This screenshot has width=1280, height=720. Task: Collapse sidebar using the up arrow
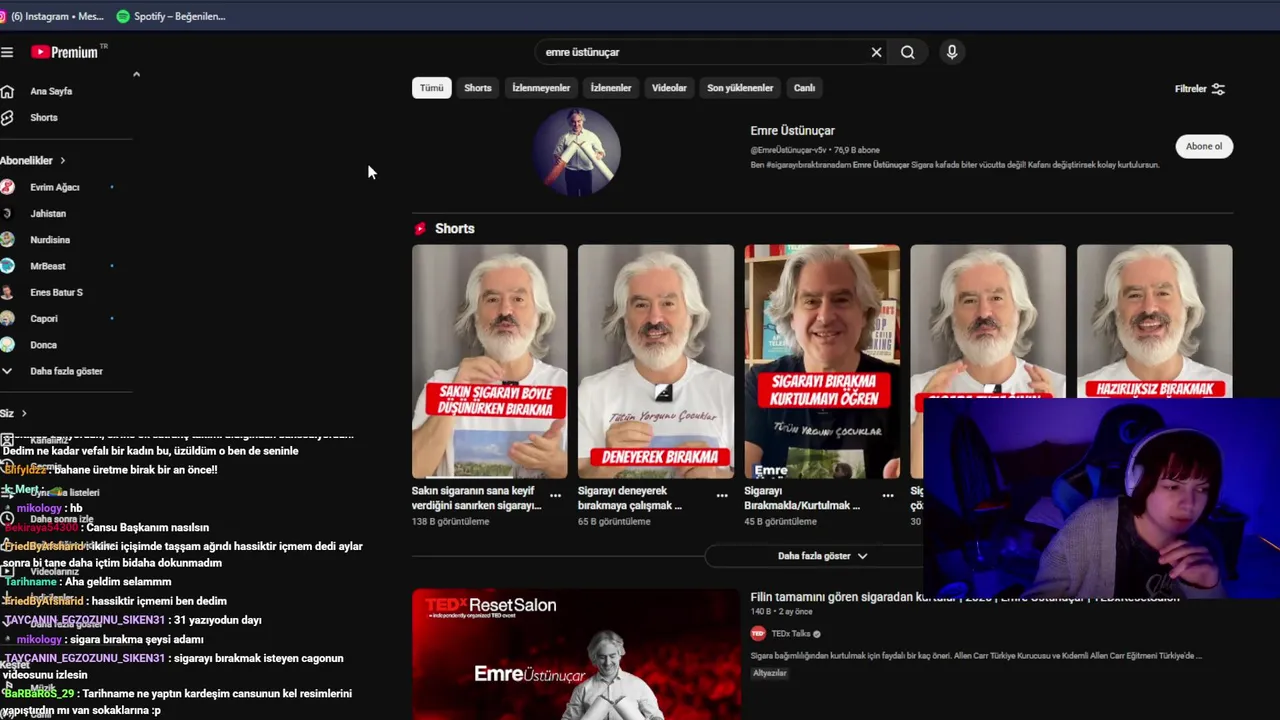tap(136, 74)
